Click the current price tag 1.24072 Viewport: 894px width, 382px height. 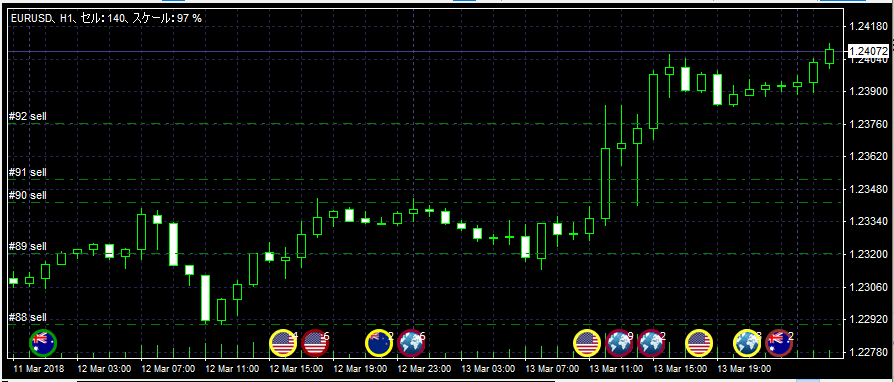[x=868, y=51]
